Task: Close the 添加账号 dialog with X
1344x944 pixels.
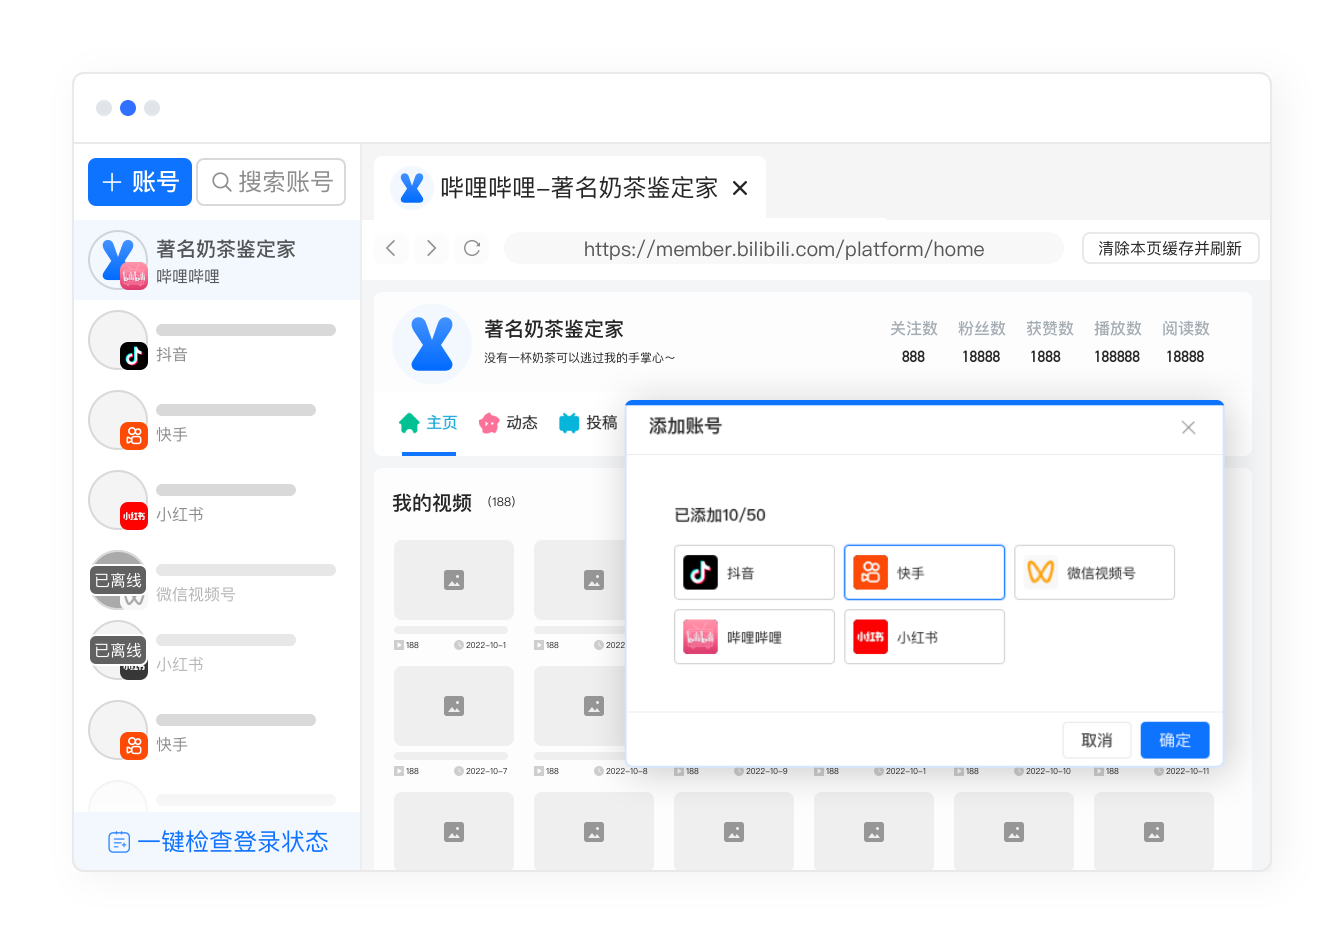Action: (x=1188, y=427)
